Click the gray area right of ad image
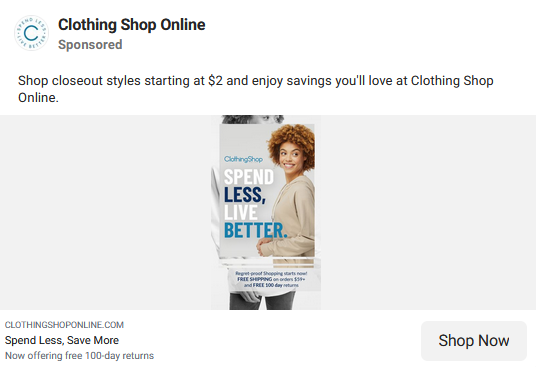The height and width of the screenshot is (367, 536). click(x=428, y=213)
